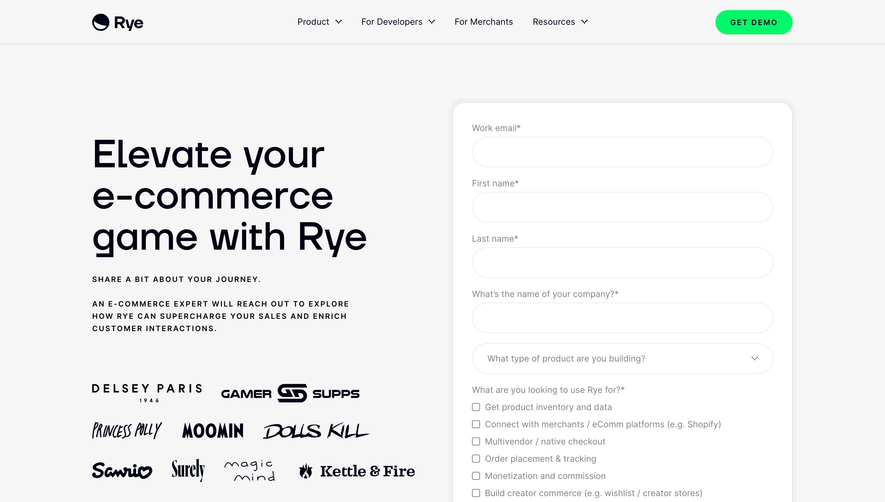Click the product type dropdown chevron
Image resolution: width=885 pixels, height=502 pixels.
(755, 359)
